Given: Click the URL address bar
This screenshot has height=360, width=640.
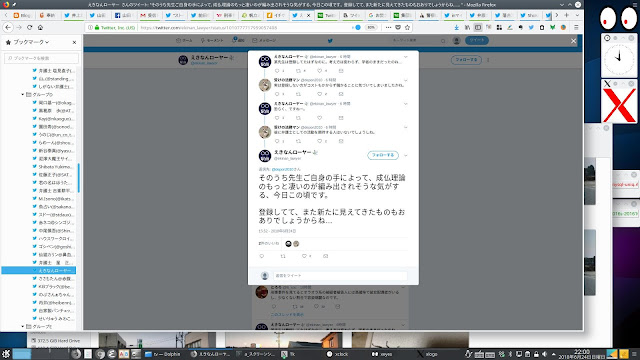Looking at the screenshot, I should (x=245, y=27).
